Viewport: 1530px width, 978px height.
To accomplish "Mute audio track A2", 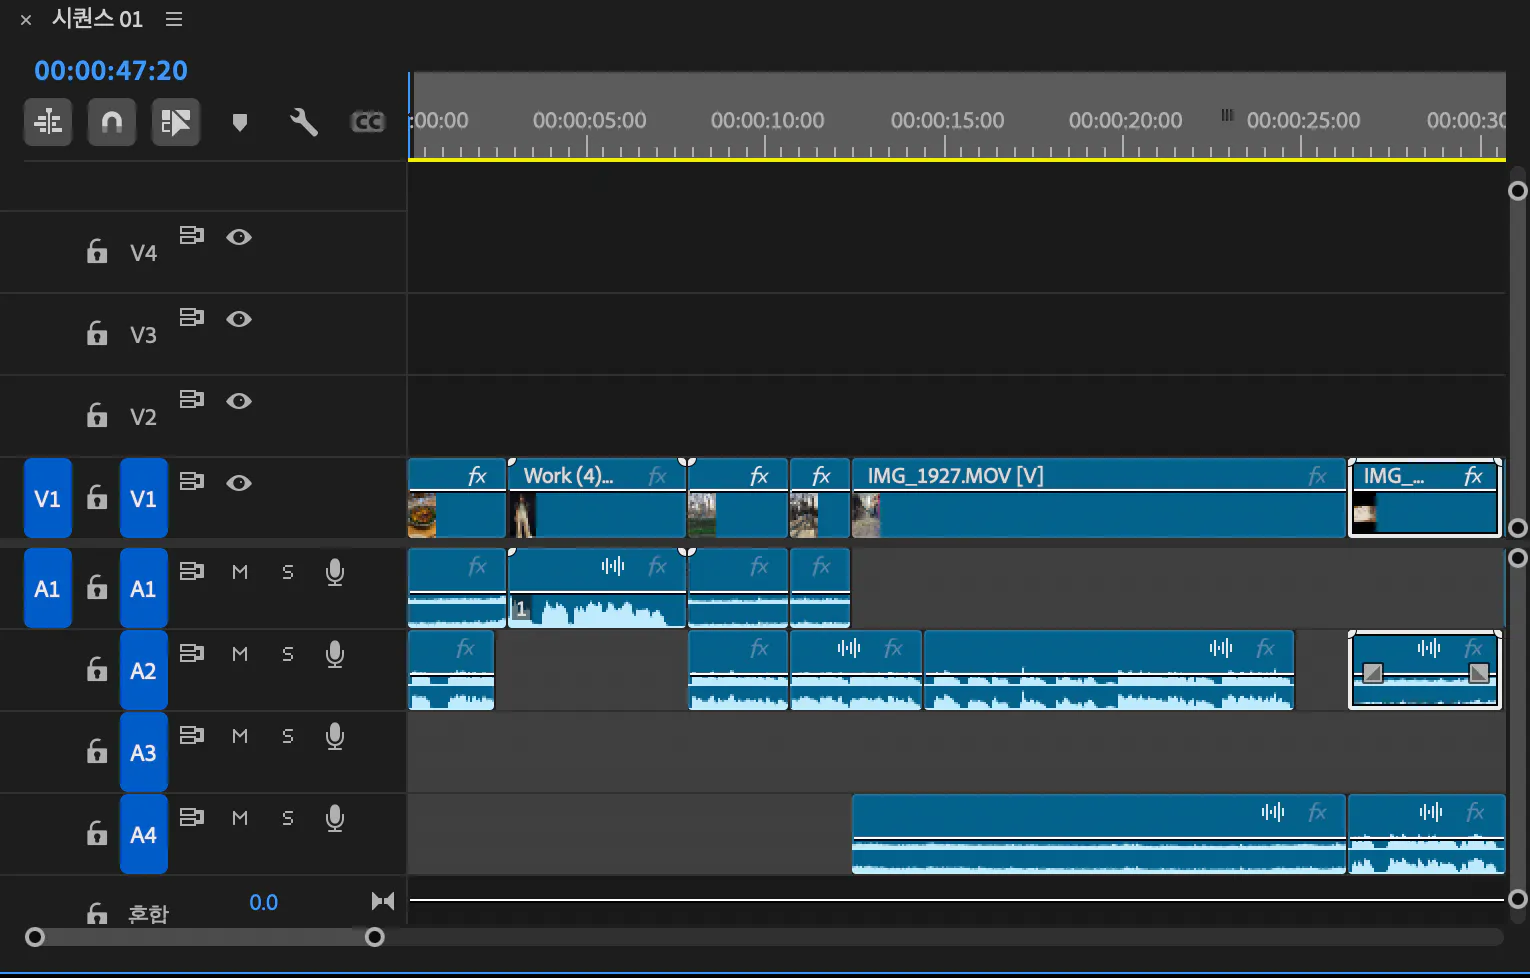I will point(240,654).
